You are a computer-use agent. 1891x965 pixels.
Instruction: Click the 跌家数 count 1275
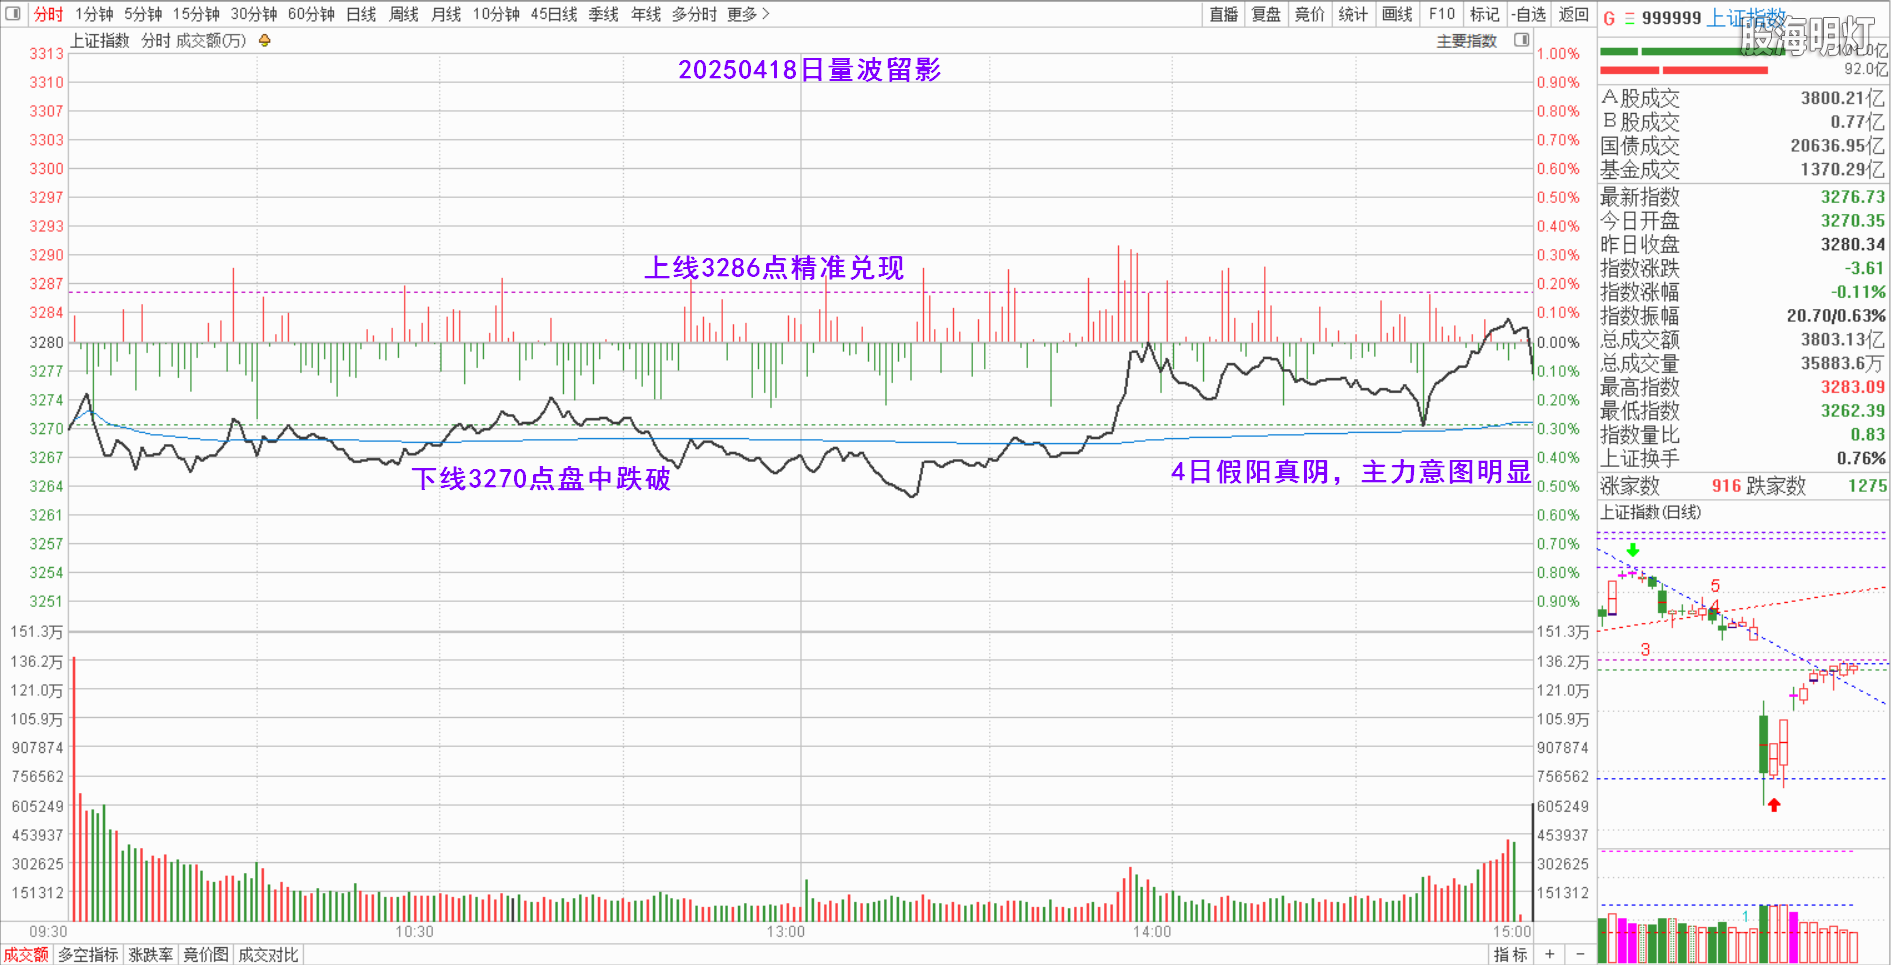pos(1867,486)
